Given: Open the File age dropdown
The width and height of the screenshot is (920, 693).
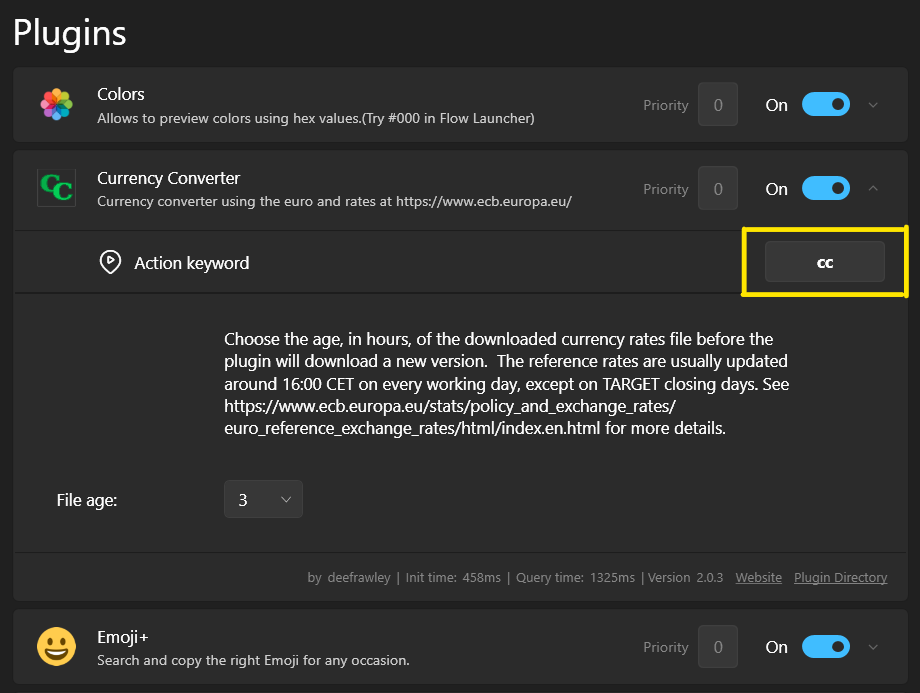Looking at the screenshot, I should (x=263, y=499).
